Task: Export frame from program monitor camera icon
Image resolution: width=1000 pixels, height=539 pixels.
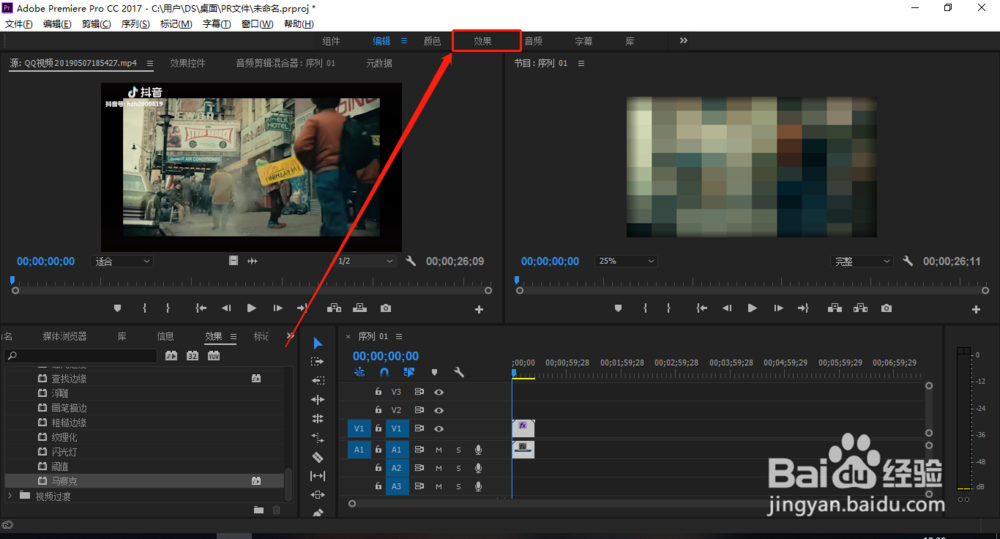Action: pos(886,308)
